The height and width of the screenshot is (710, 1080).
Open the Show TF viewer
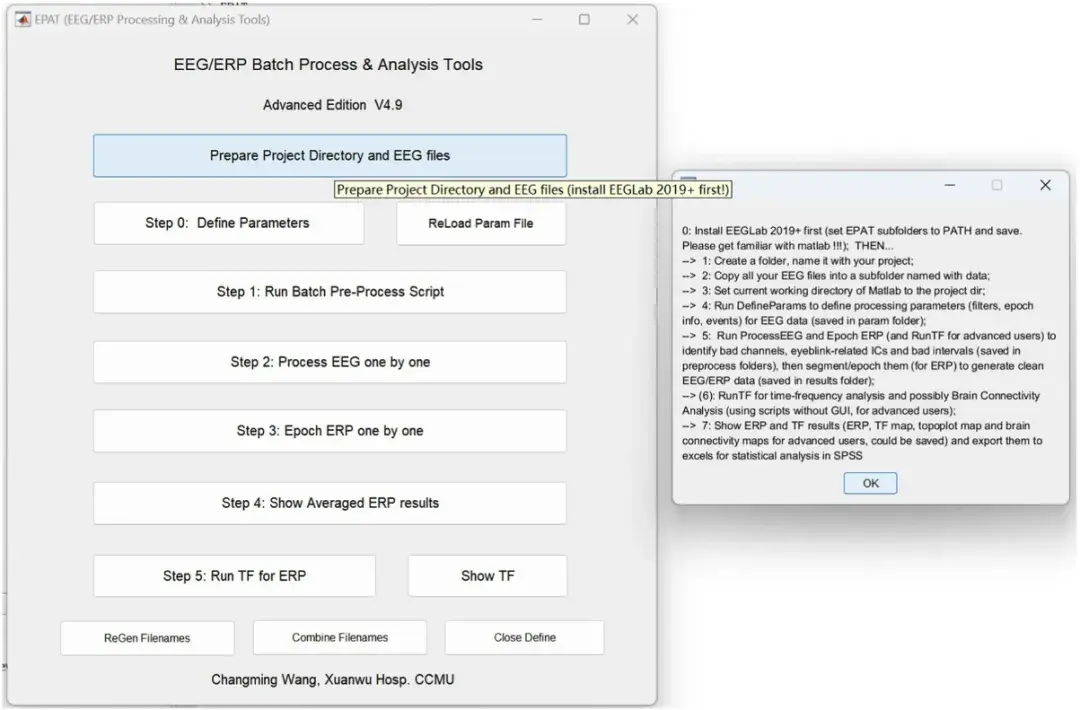(x=487, y=575)
